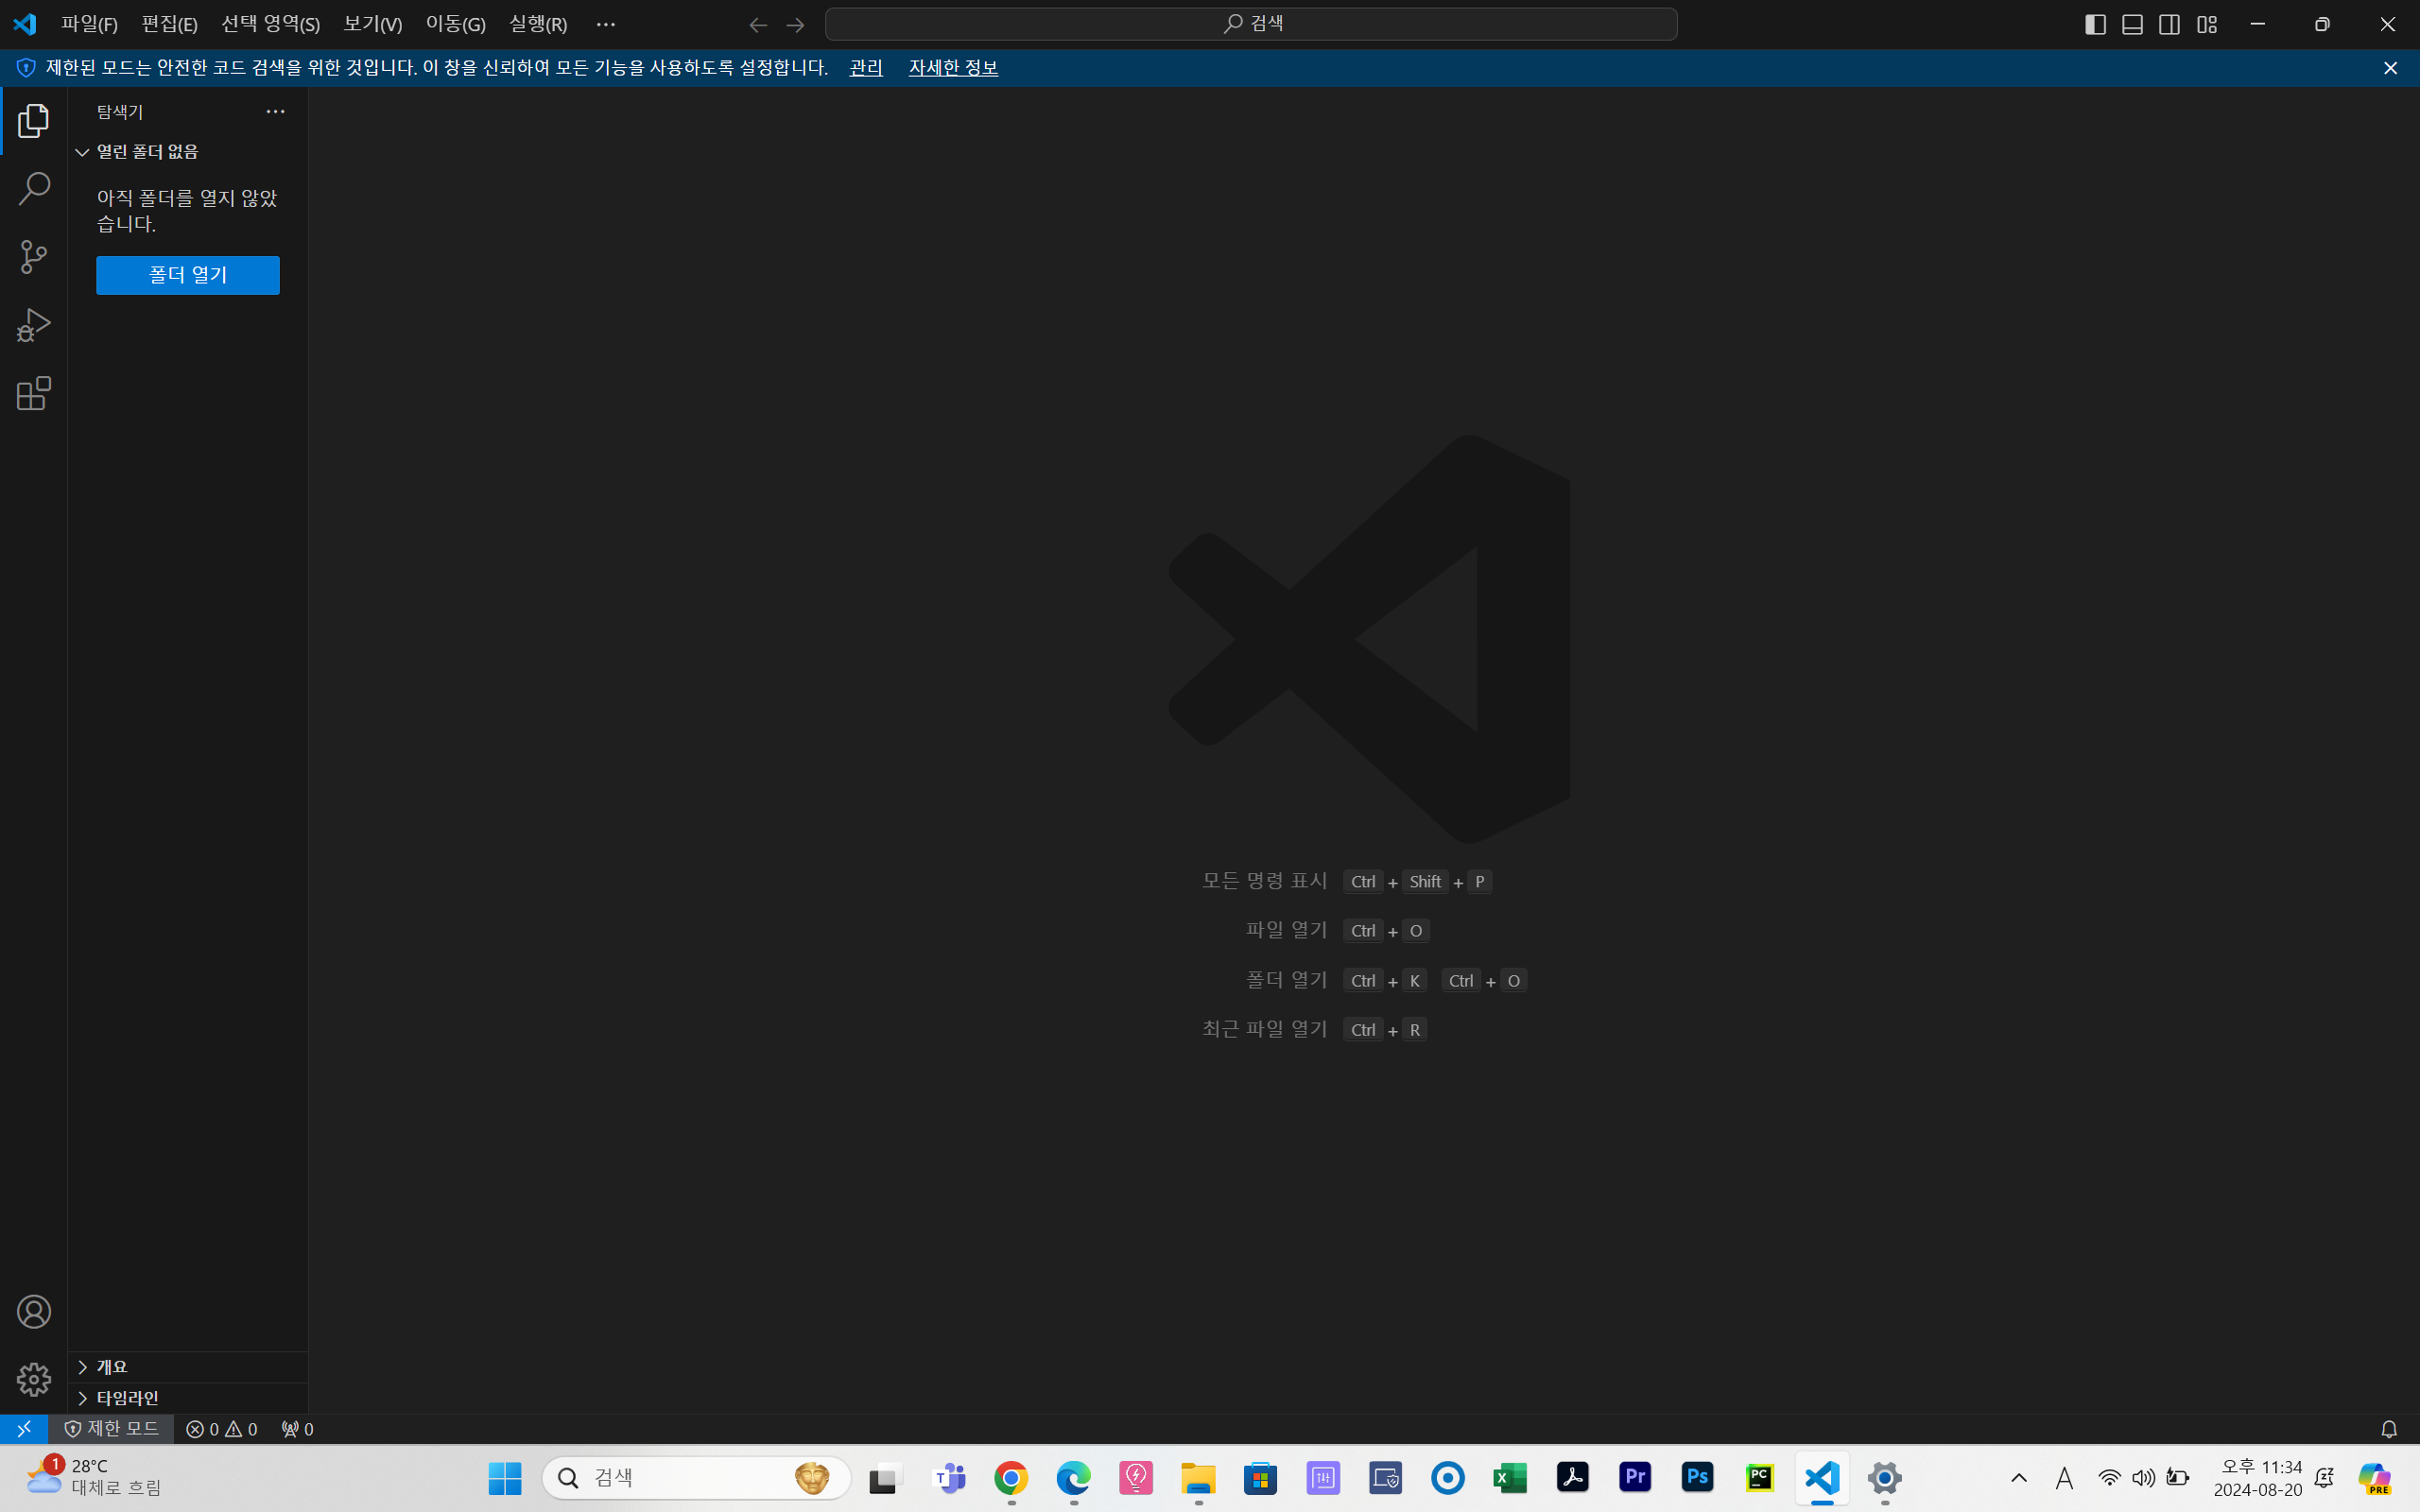Open the 실행(R) menu
The height and width of the screenshot is (1512, 2420).
pyautogui.click(x=538, y=24)
